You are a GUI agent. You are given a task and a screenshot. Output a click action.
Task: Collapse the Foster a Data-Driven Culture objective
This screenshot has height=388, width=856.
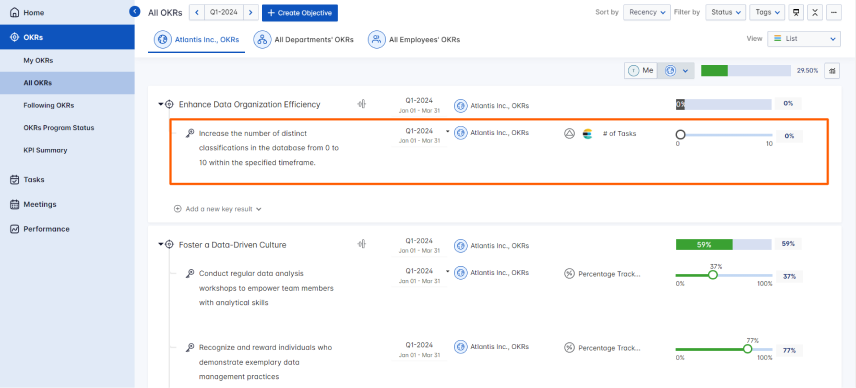[161, 245]
